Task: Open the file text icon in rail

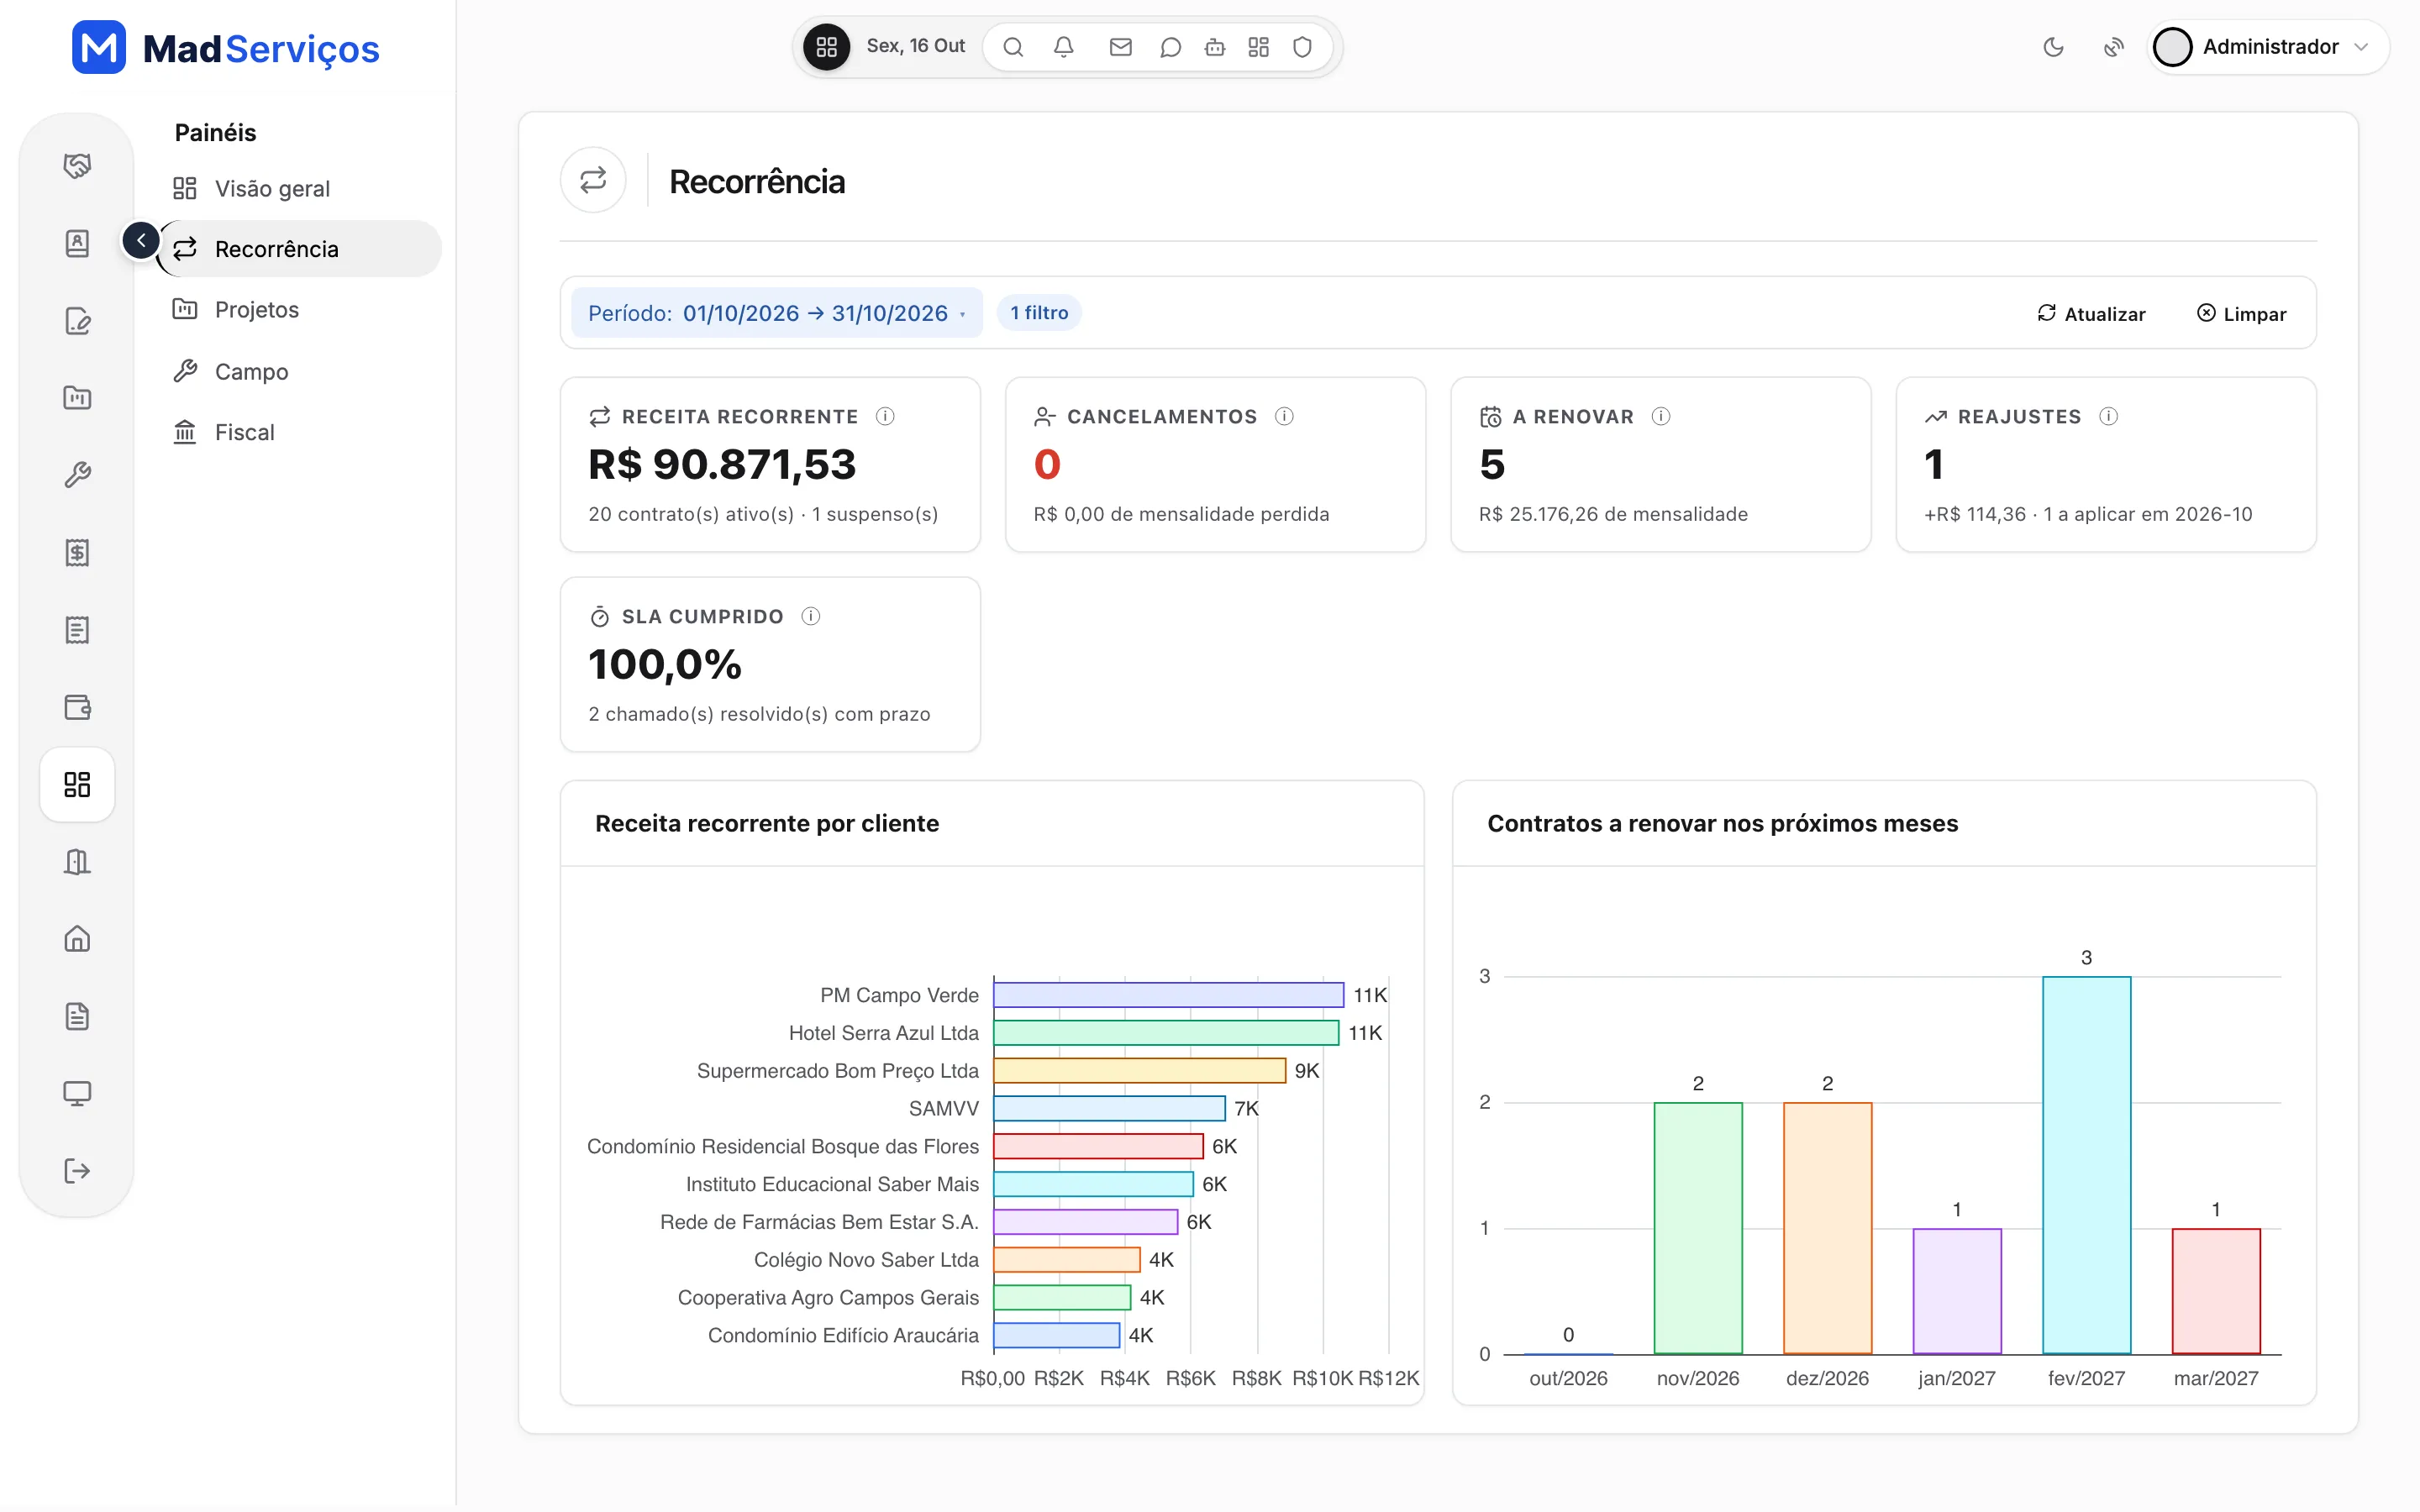Action: (77, 1017)
